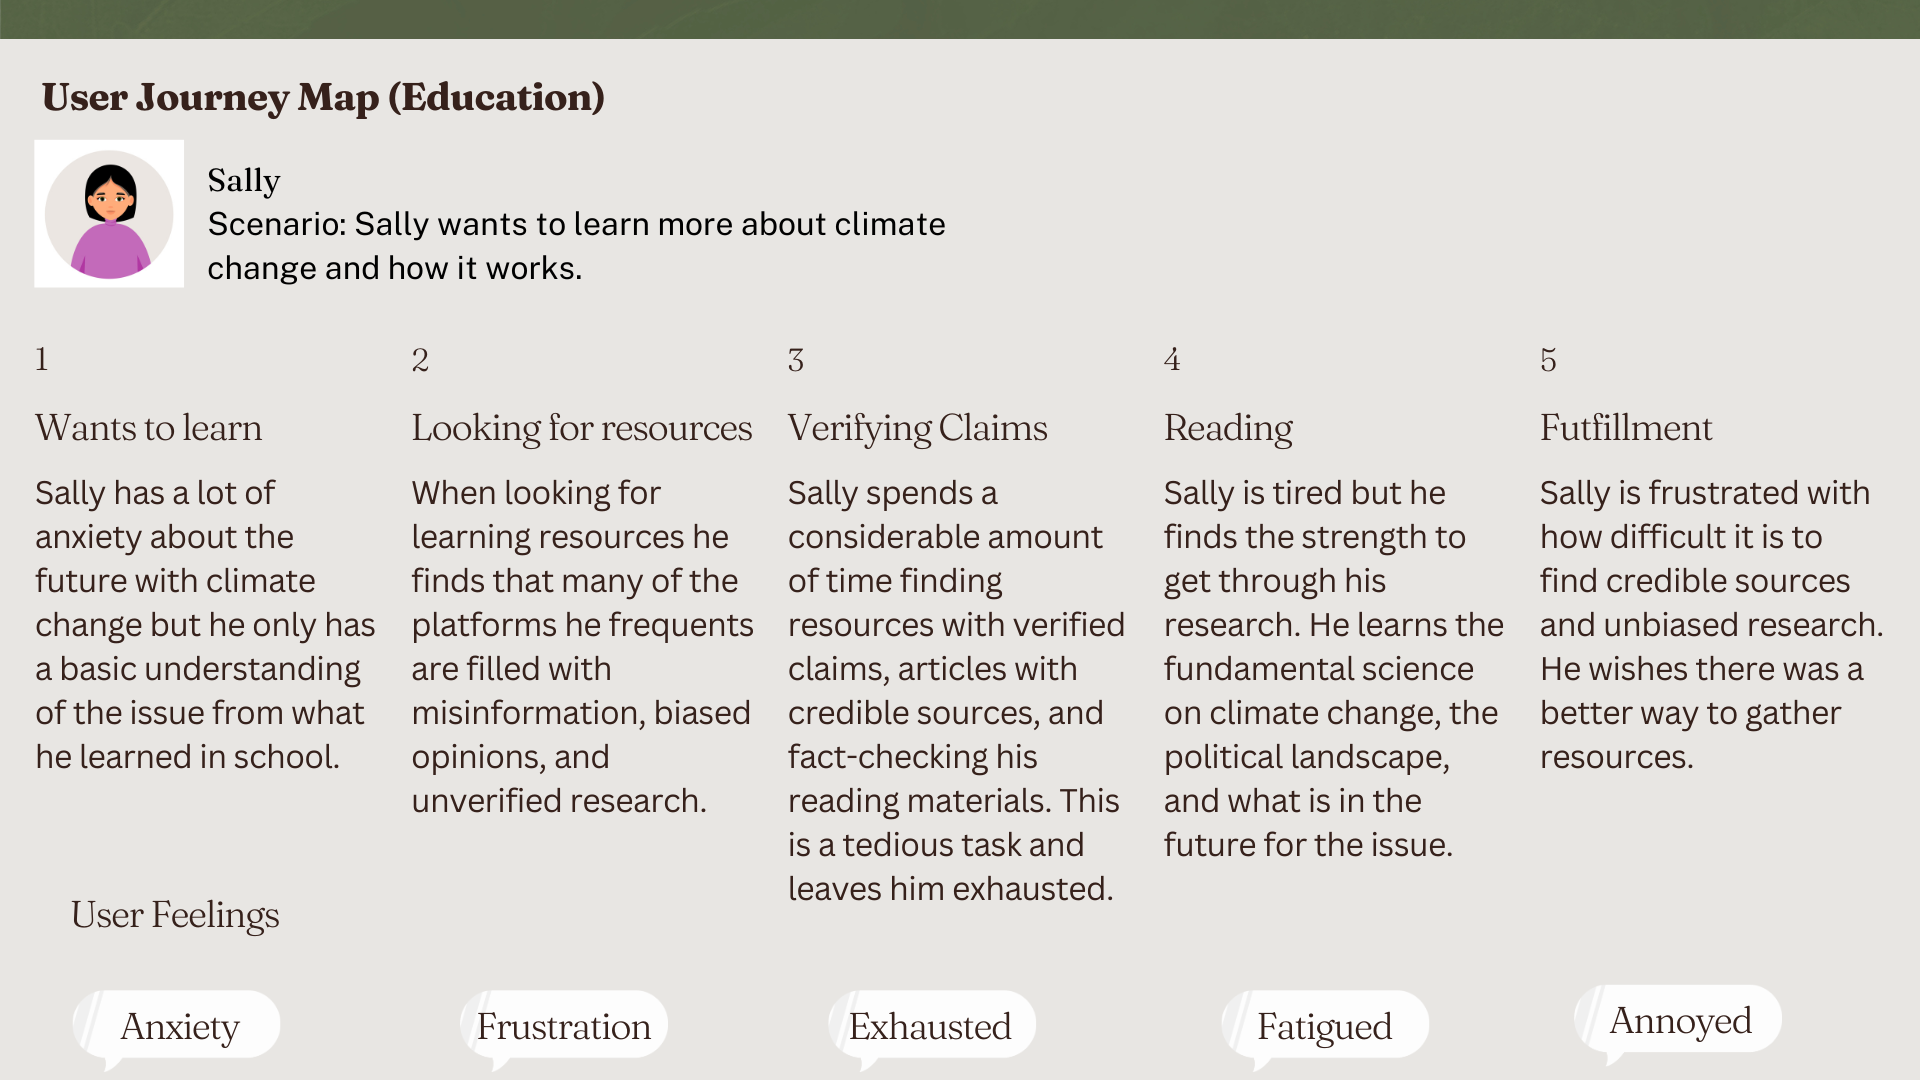This screenshot has width=1920, height=1080.
Task: Click the name Sally beside avatar
Action: (244, 181)
